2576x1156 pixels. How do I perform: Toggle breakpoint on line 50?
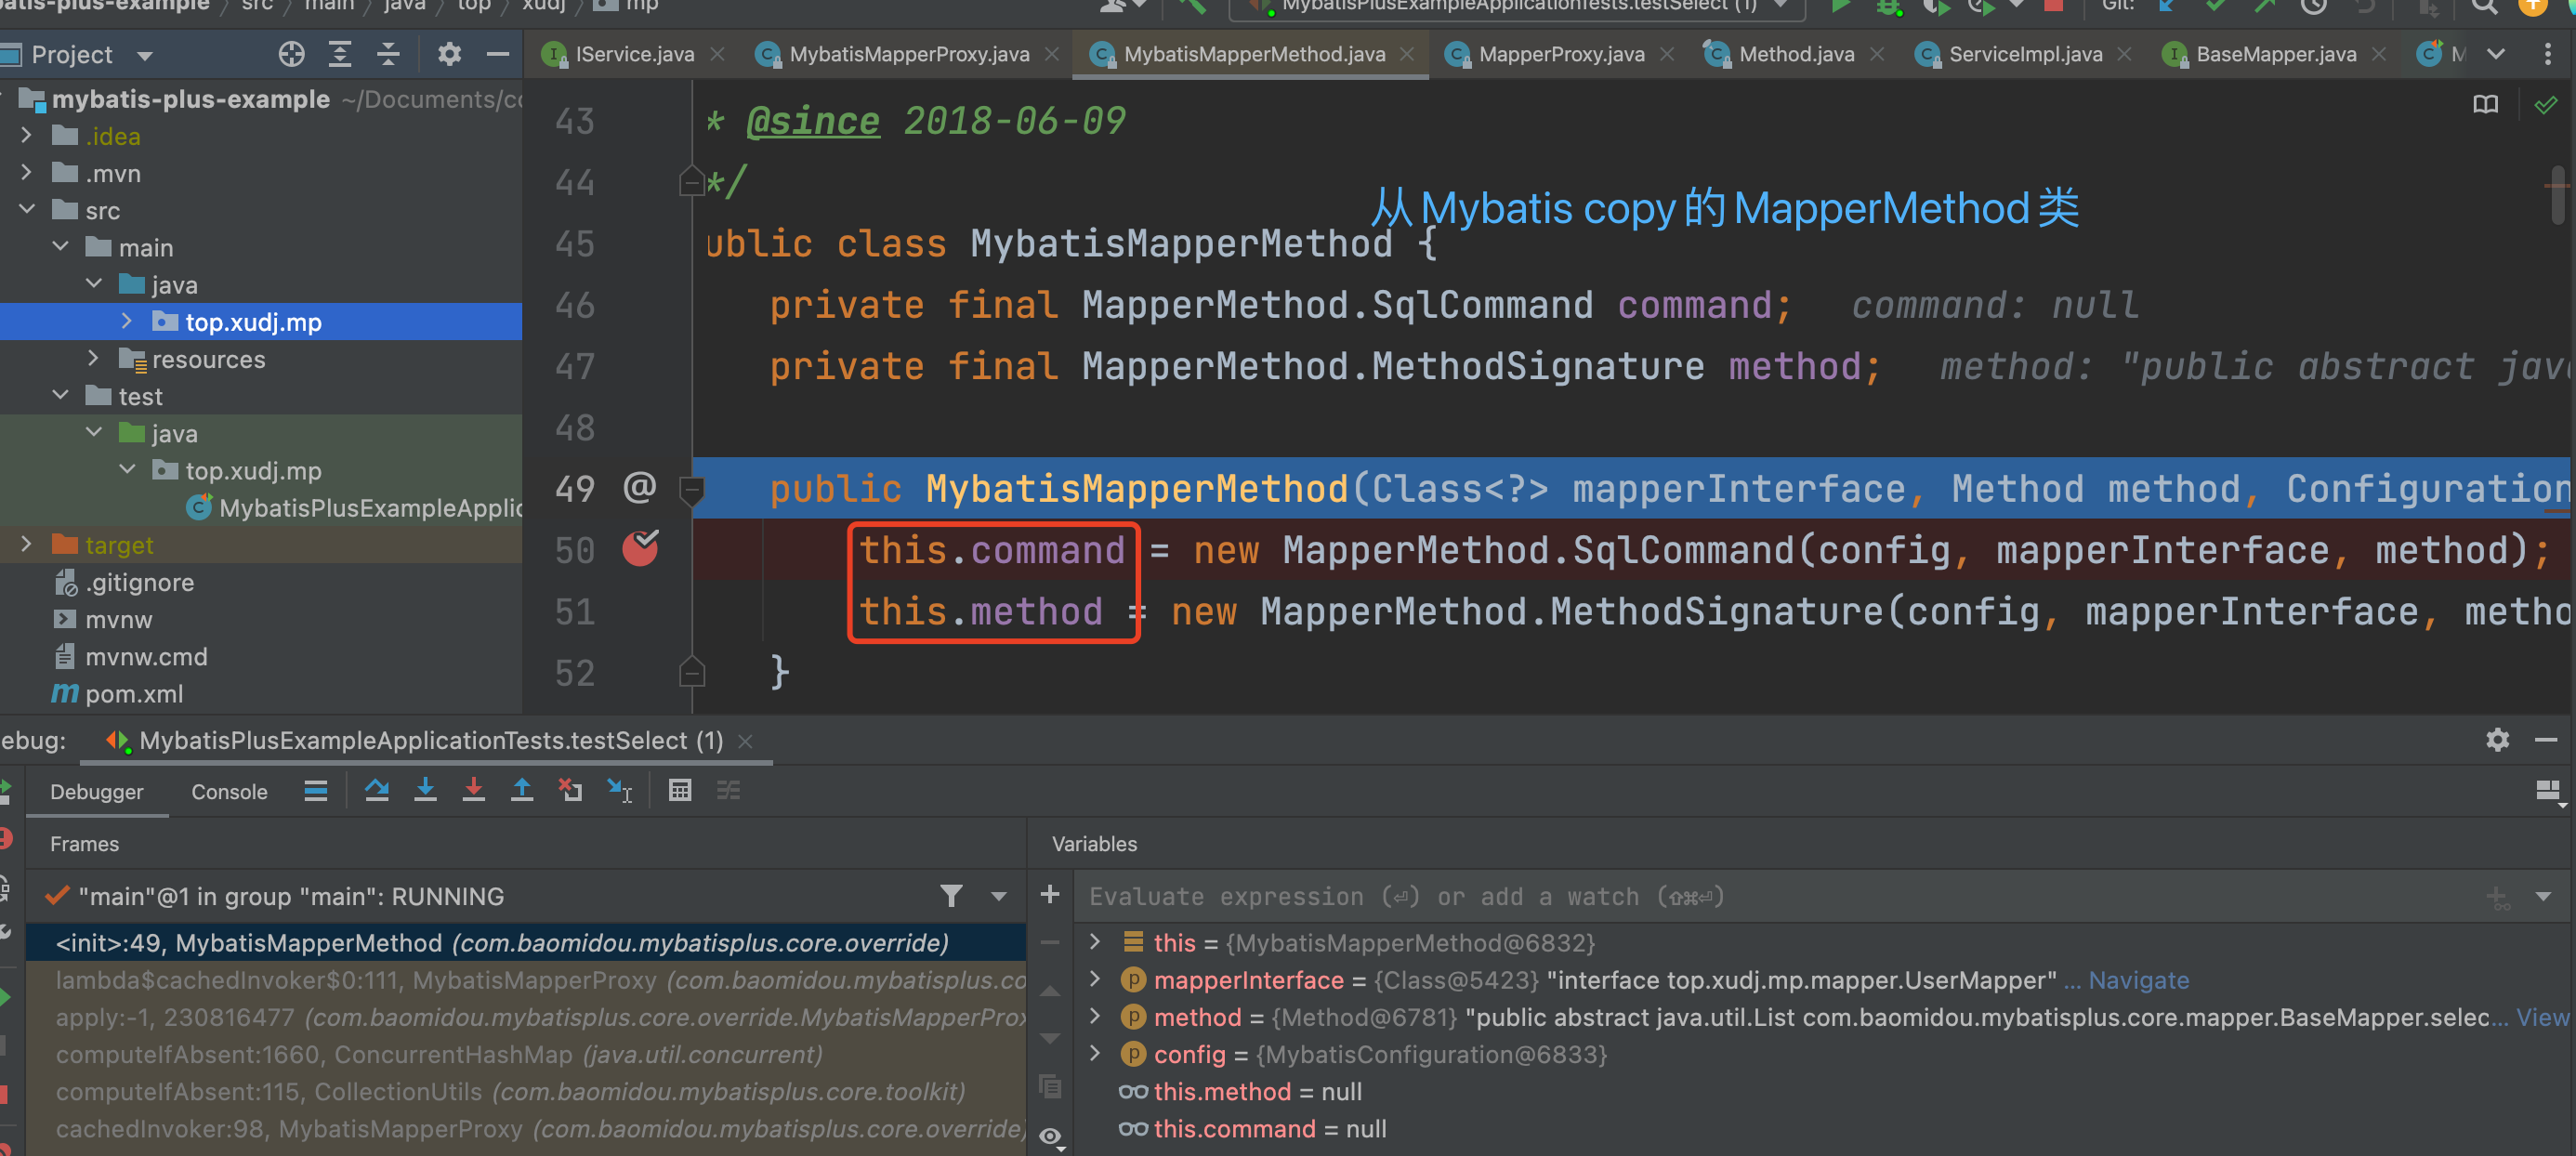(x=640, y=548)
